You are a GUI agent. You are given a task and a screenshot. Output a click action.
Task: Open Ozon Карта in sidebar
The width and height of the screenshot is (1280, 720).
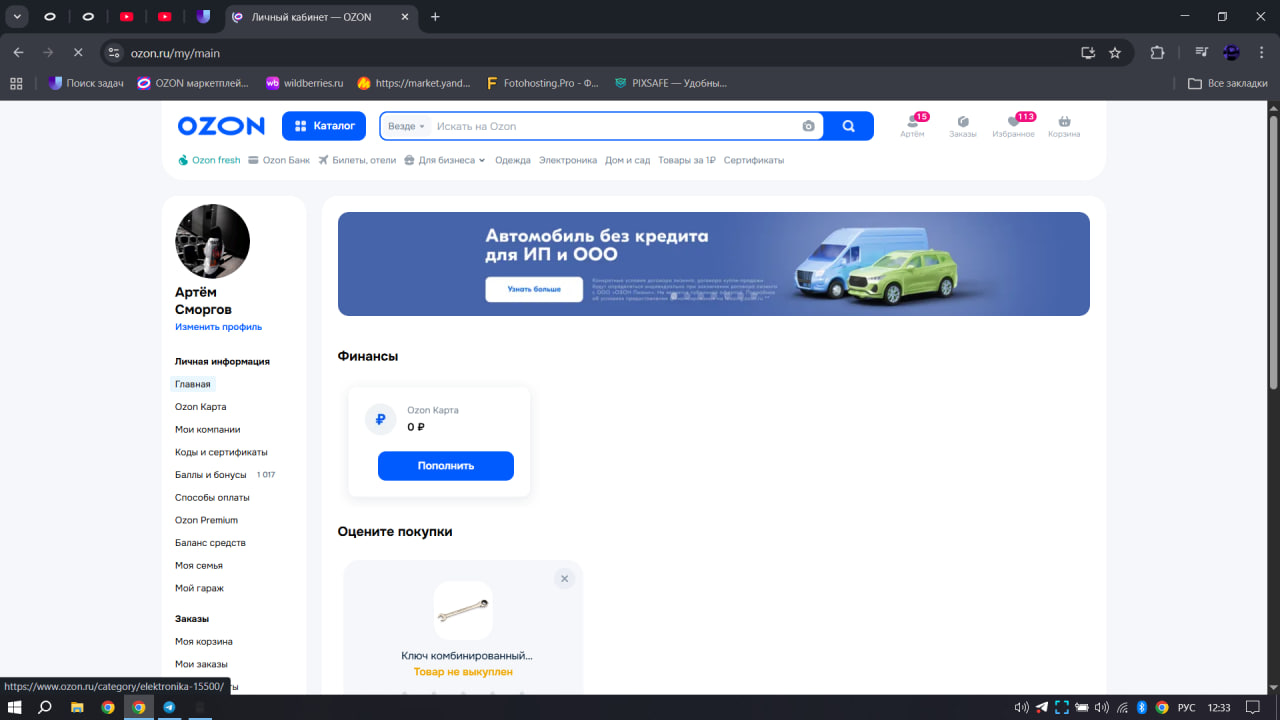[x=201, y=407]
